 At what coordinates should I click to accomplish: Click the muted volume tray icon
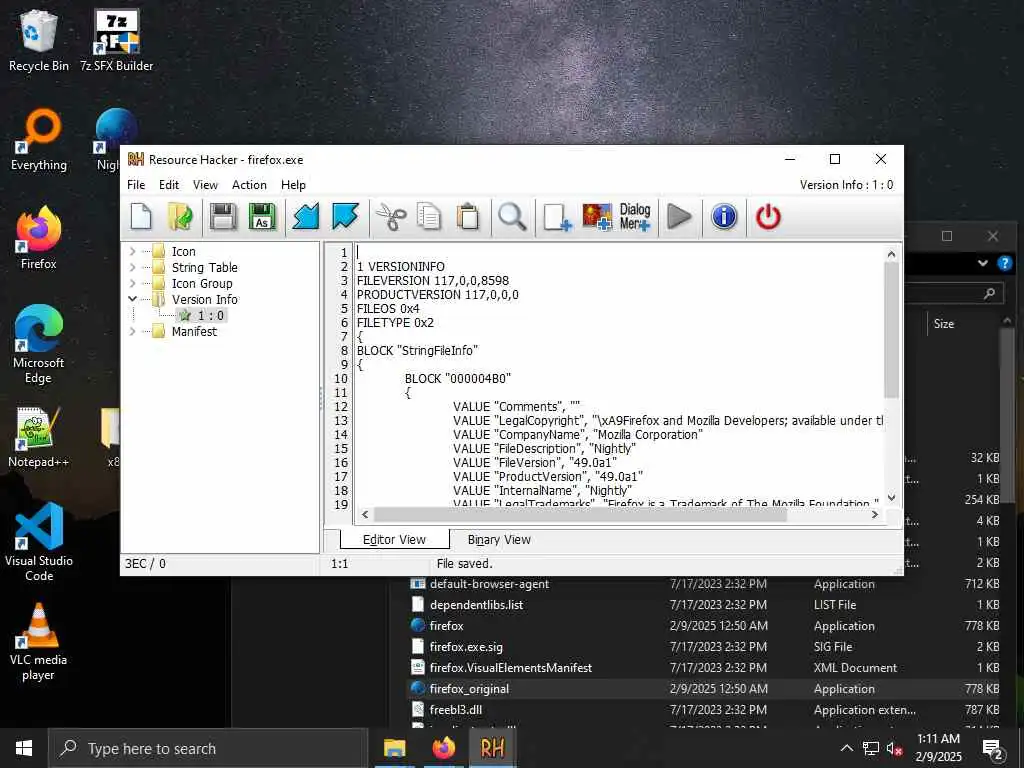point(894,748)
